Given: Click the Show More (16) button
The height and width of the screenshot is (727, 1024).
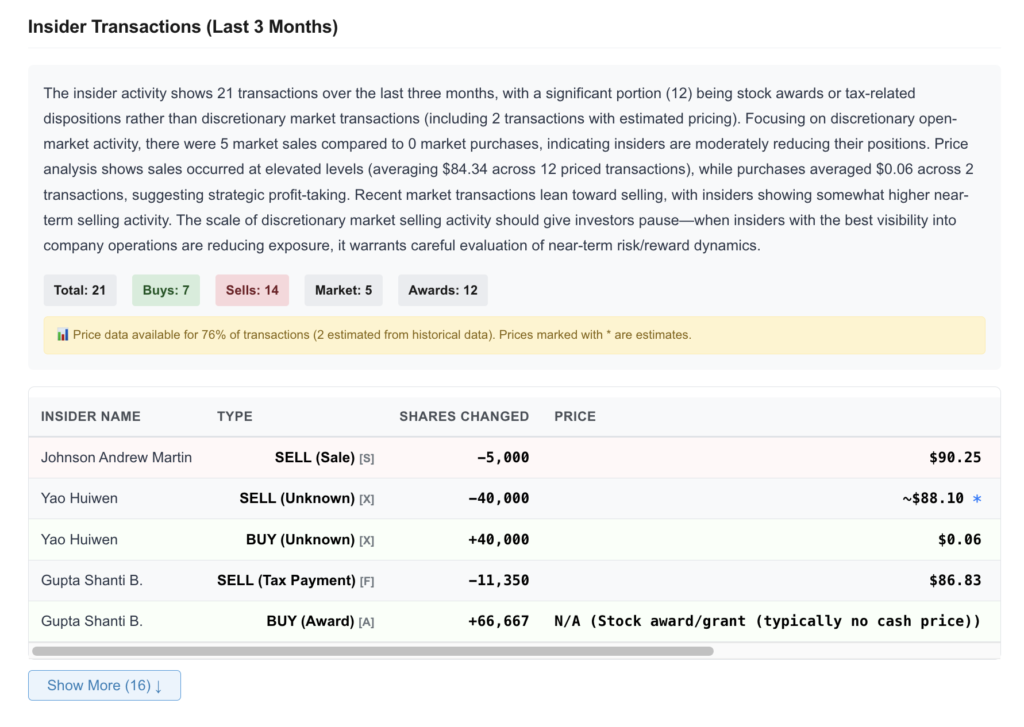Looking at the screenshot, I should [x=104, y=685].
